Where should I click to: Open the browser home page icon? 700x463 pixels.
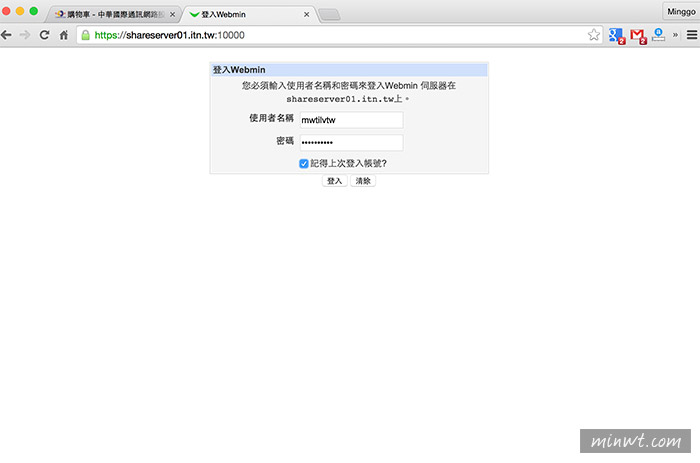64,35
